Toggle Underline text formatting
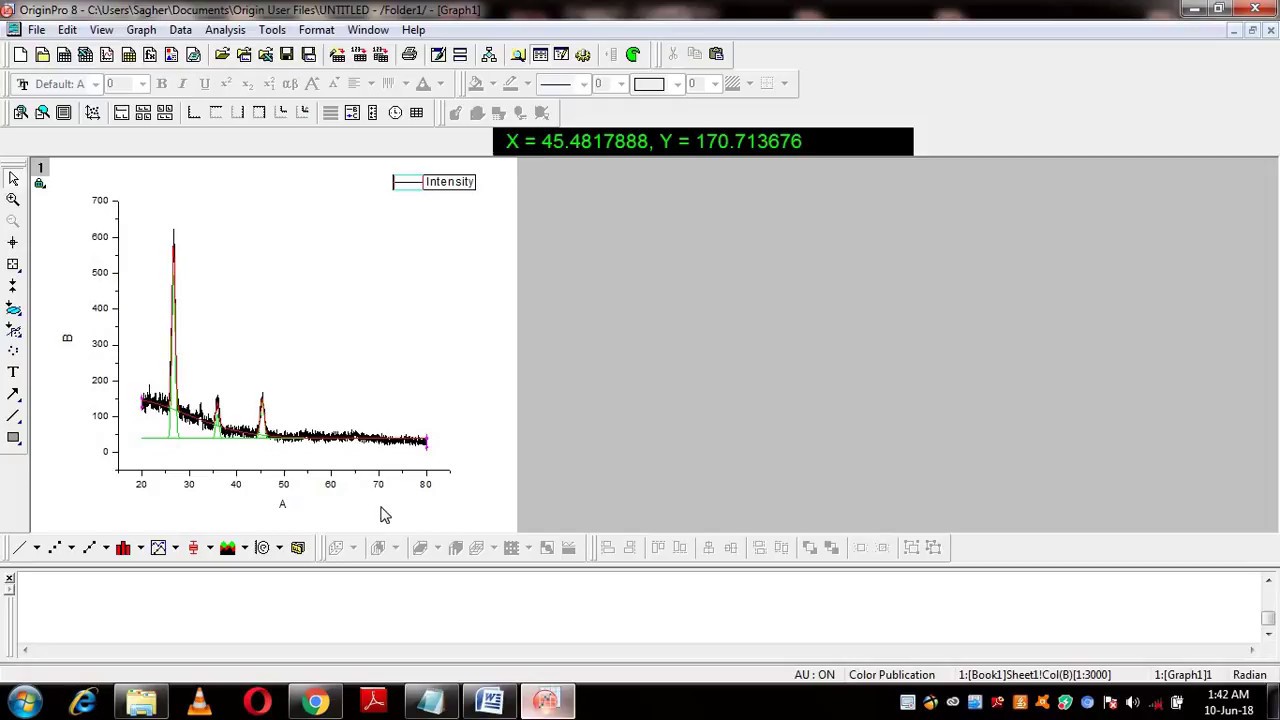Screen dimensions: 1280x720 pyautogui.click(x=204, y=84)
